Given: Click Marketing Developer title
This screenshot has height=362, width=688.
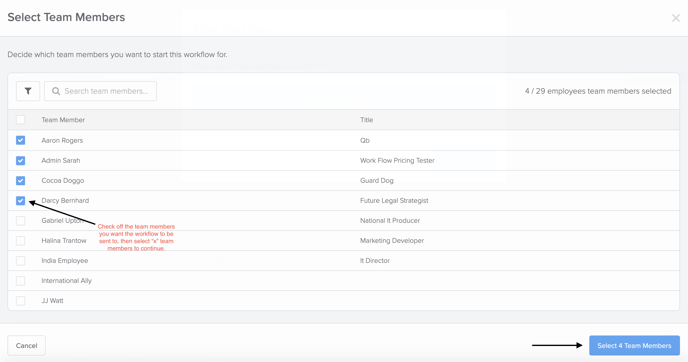Looking at the screenshot, I should tap(392, 241).
